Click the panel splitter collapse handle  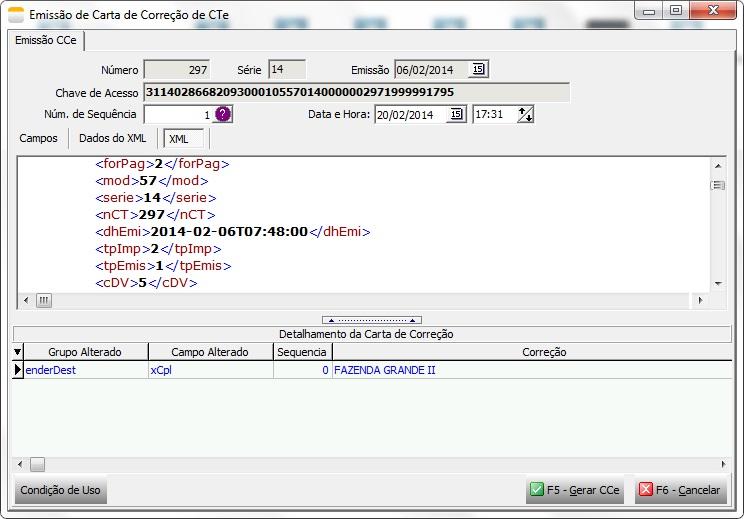tap(372, 320)
